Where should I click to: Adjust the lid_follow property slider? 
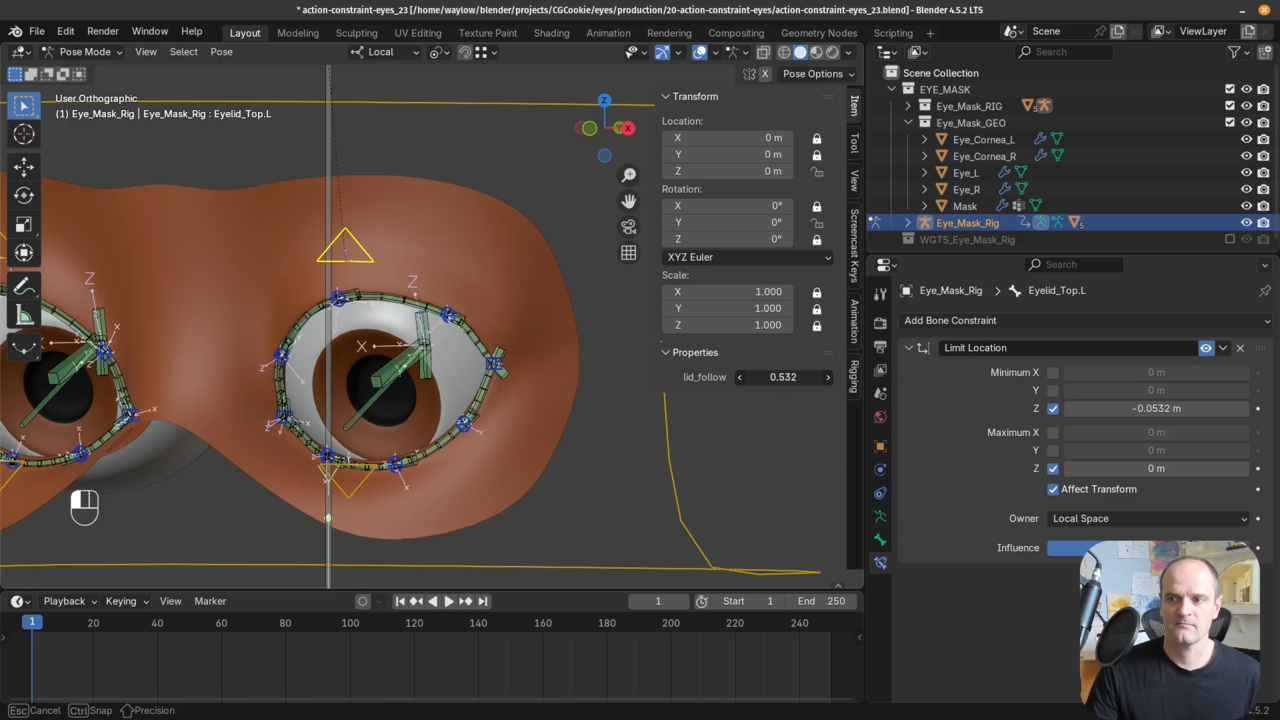783,377
